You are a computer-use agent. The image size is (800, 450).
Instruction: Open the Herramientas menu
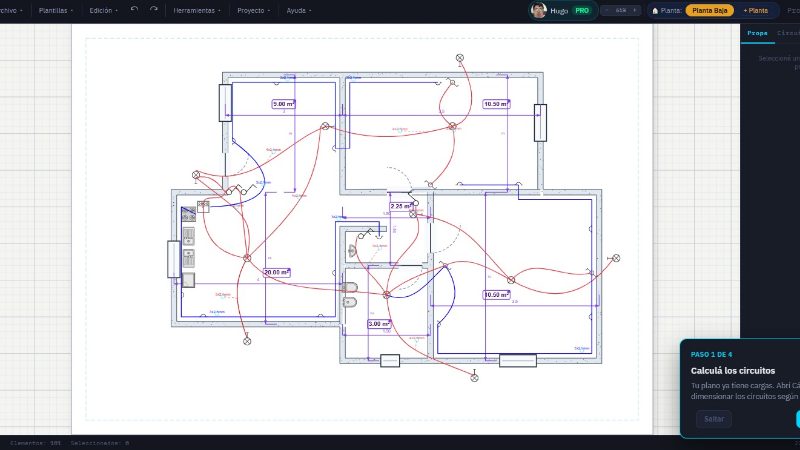(197, 10)
